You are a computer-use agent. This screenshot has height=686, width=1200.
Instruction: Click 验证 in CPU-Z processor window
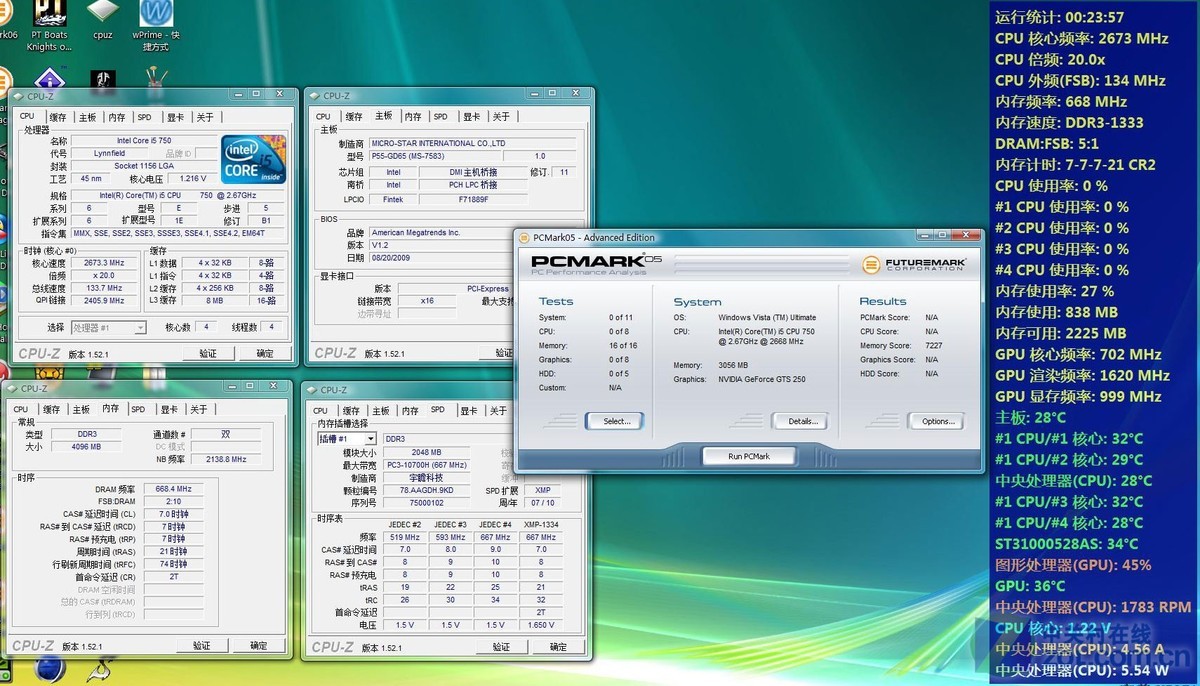208,353
